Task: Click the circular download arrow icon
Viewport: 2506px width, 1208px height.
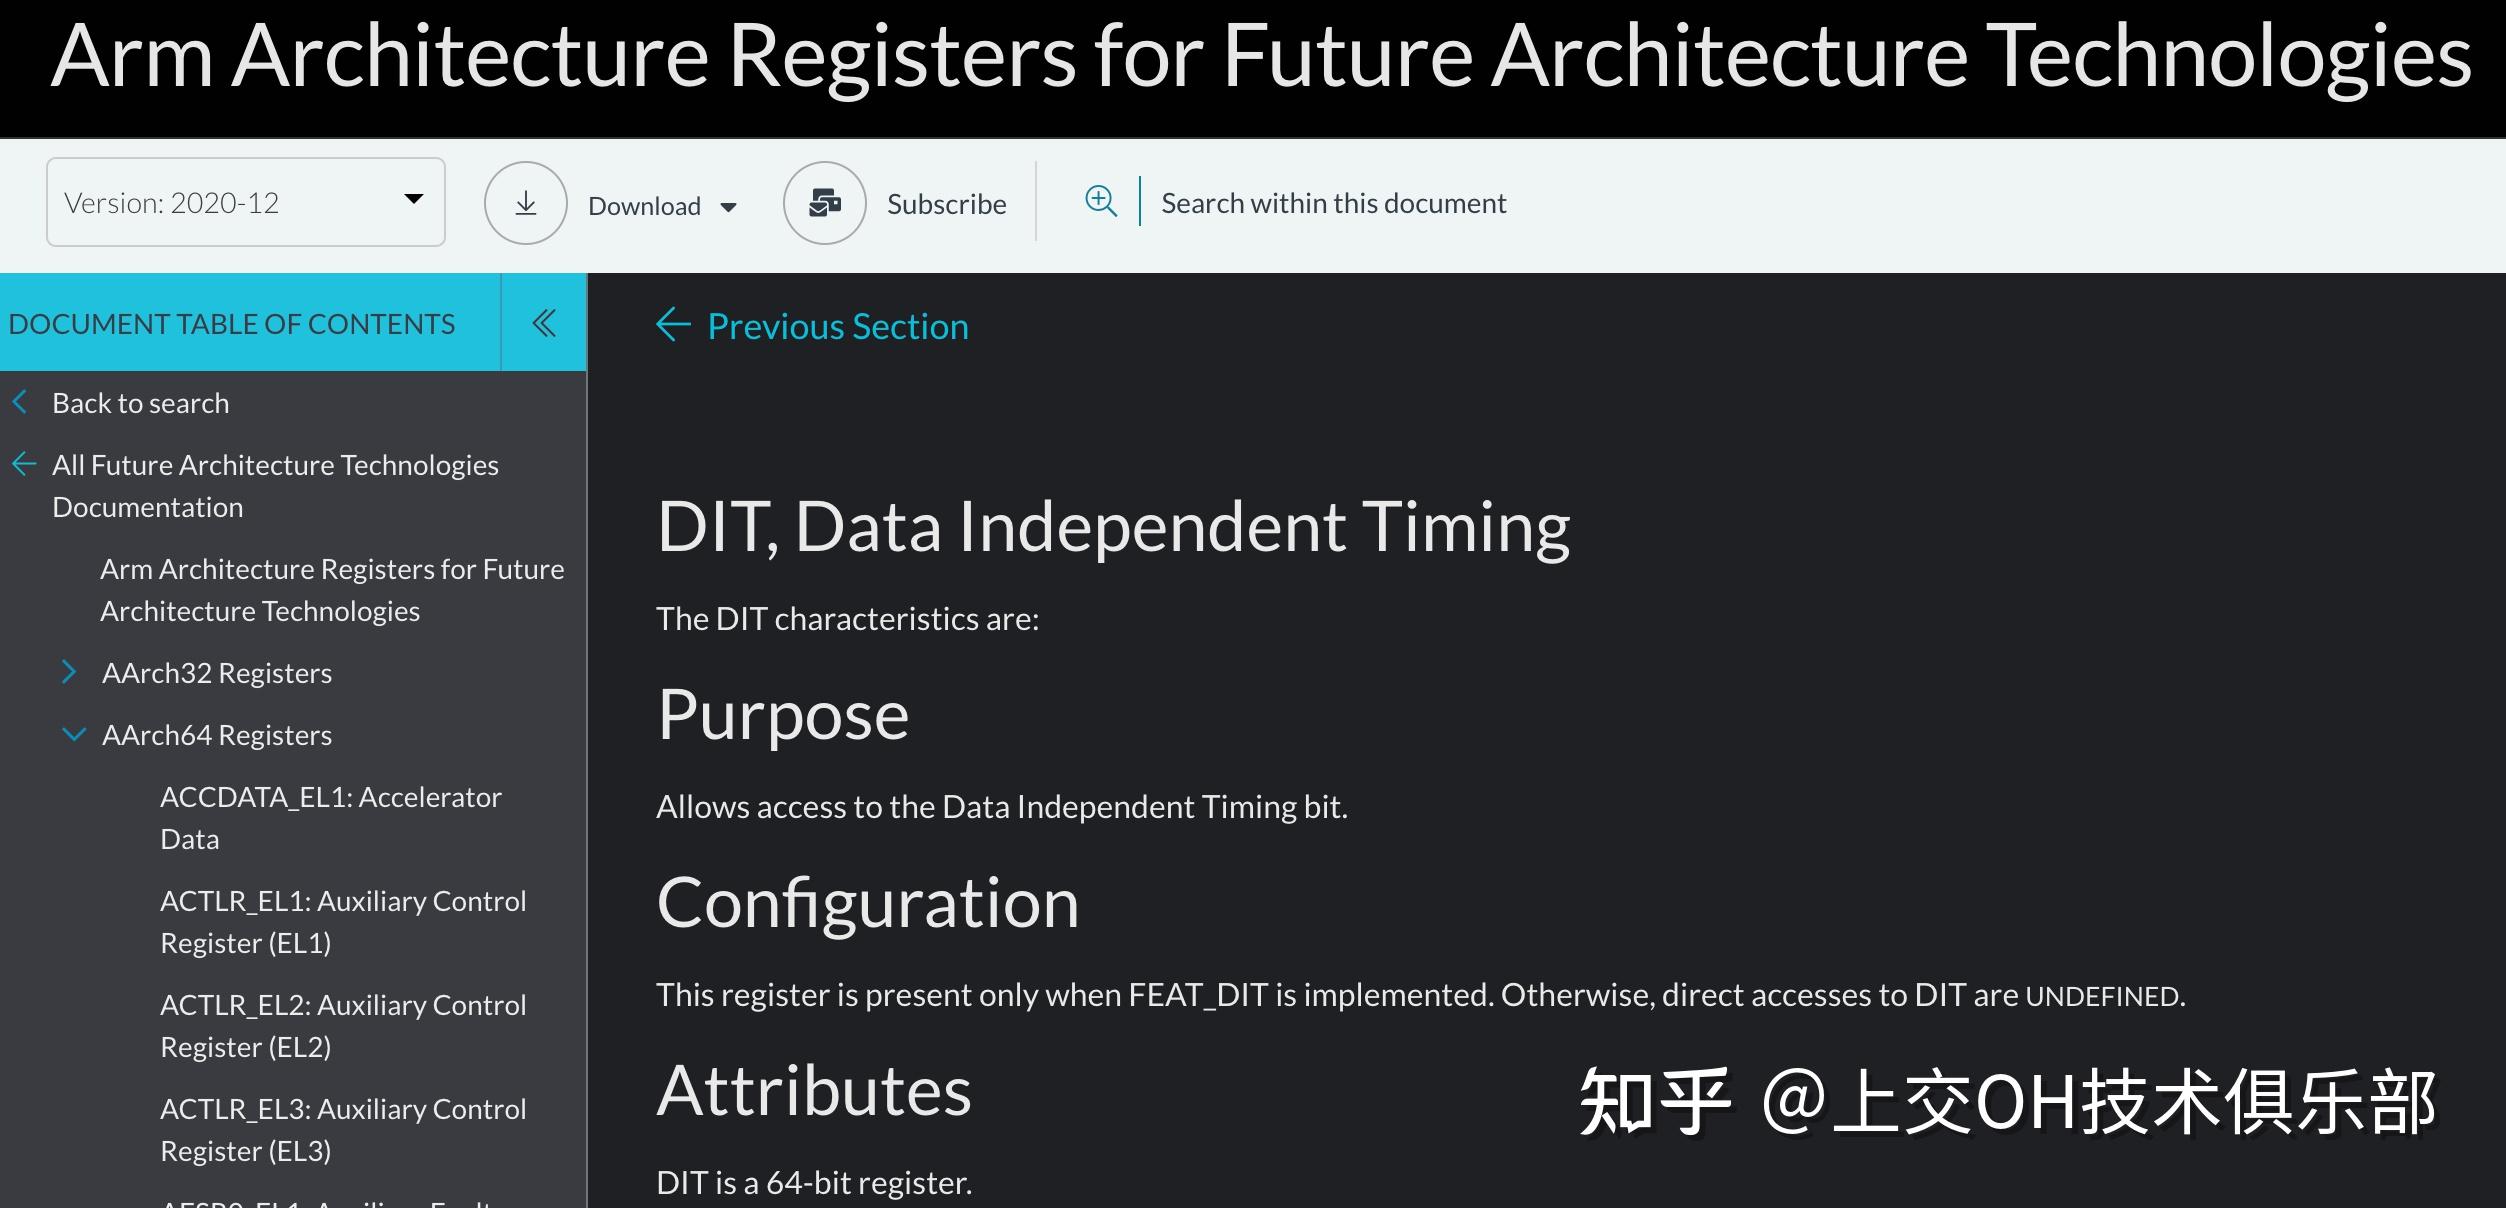Action: pyautogui.click(x=526, y=203)
